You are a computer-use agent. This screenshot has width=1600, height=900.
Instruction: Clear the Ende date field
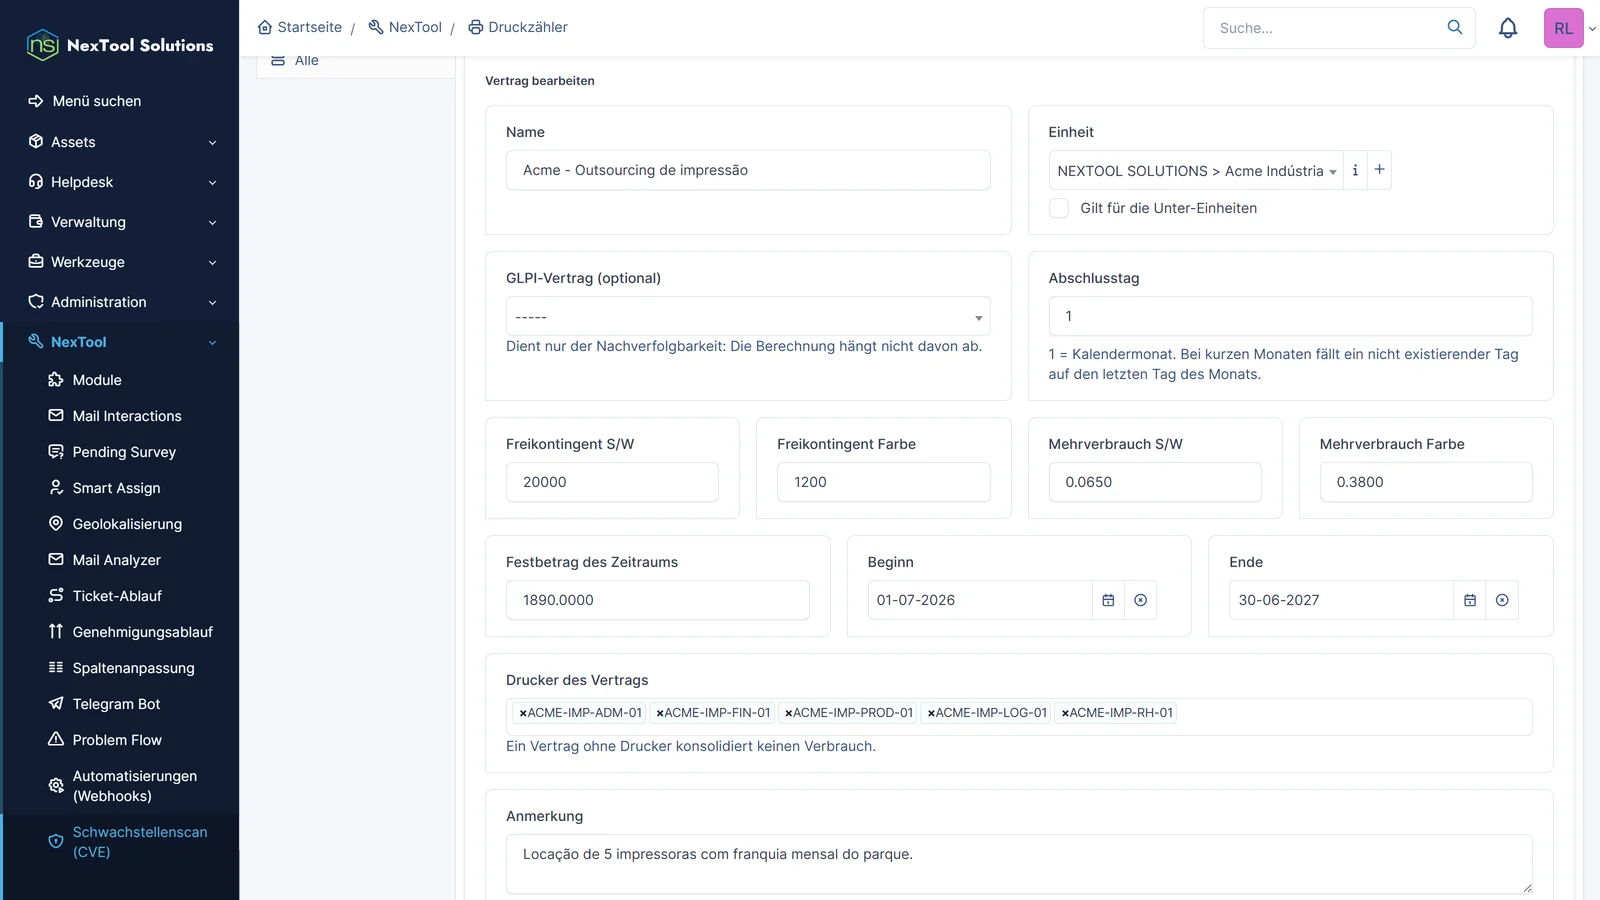point(1502,600)
